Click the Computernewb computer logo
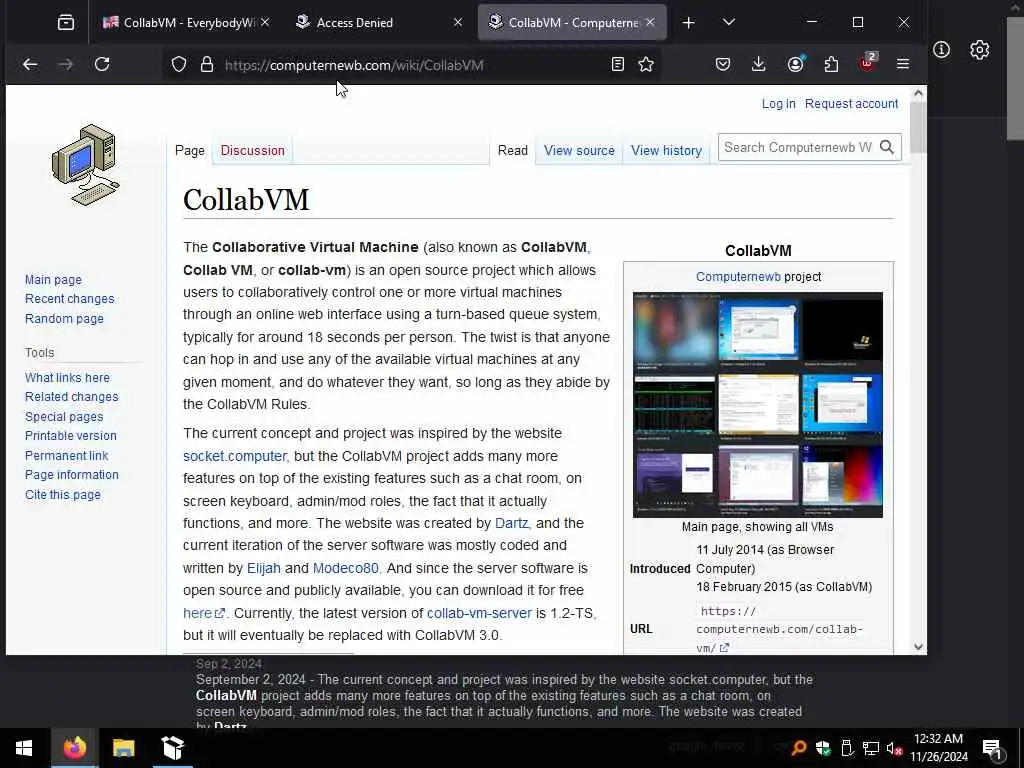 pyautogui.click(x=86, y=165)
